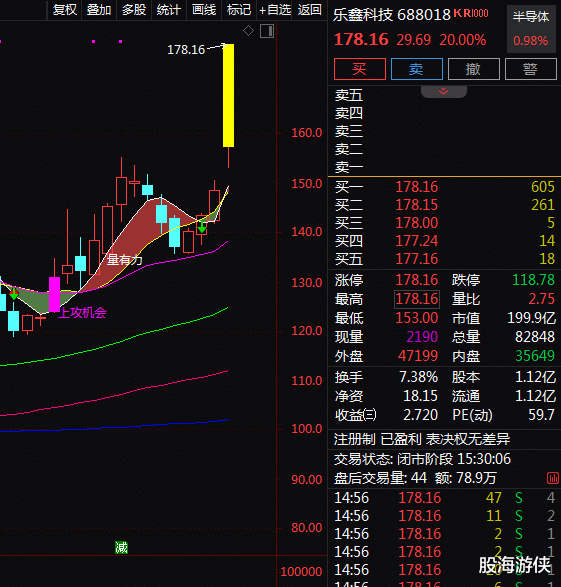Open the 统计 statistics tool
Viewport: 561px width, 587px height.
[168, 10]
